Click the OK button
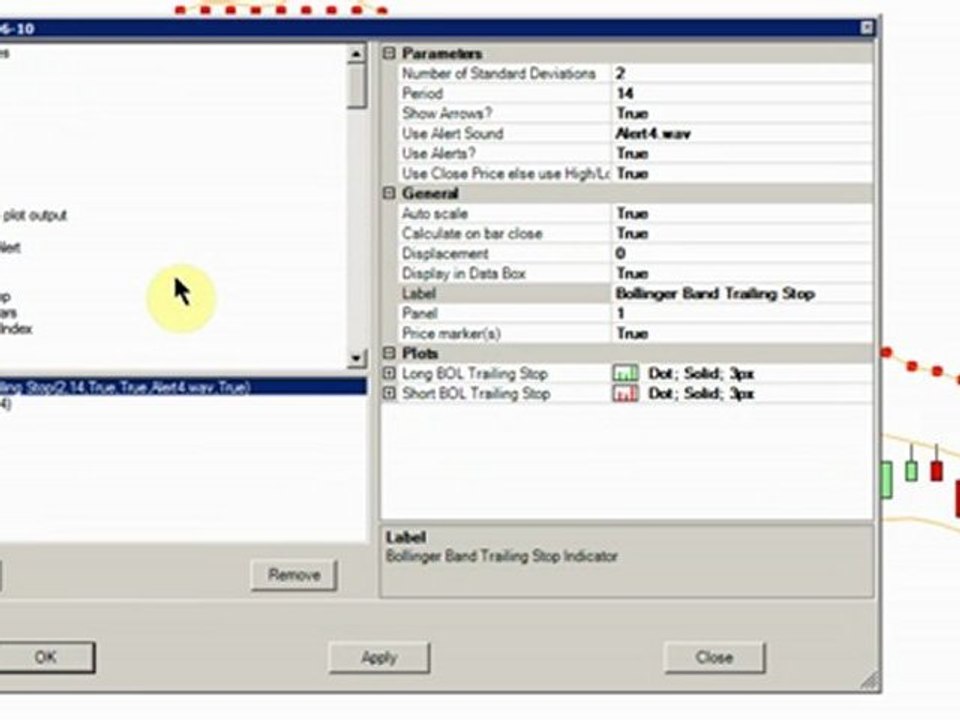 (x=47, y=657)
